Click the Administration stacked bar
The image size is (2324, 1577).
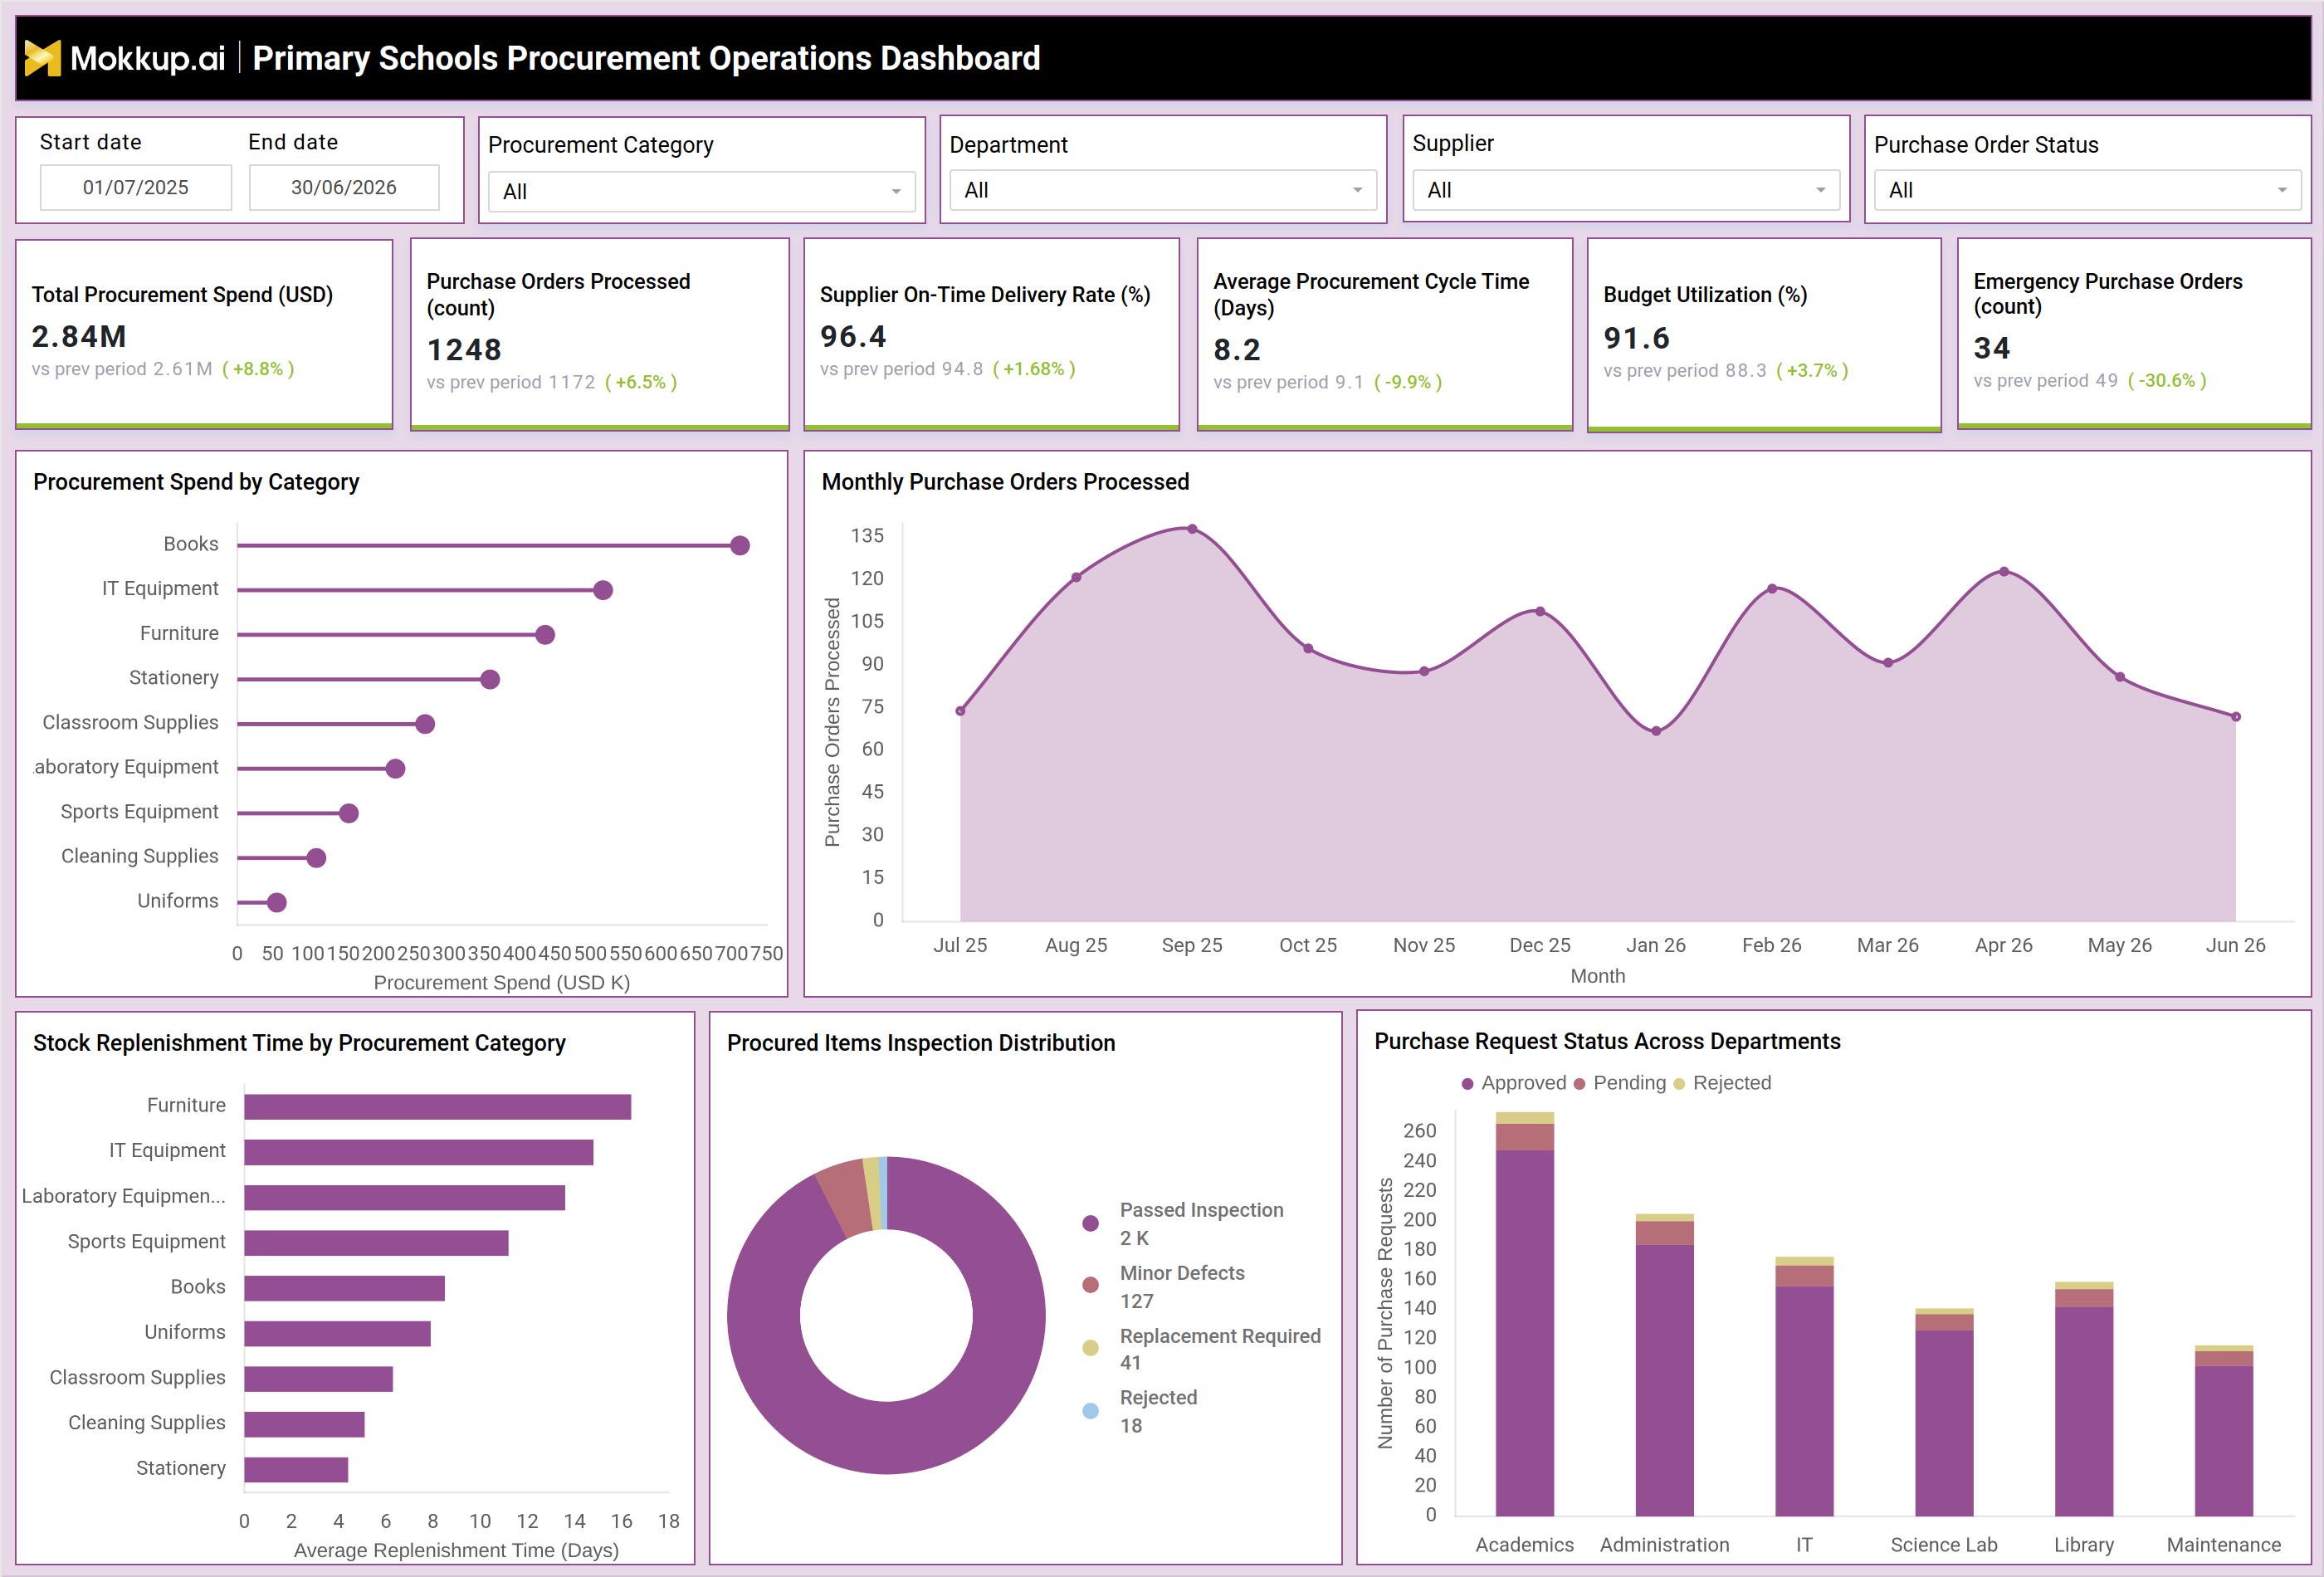(1665, 1365)
